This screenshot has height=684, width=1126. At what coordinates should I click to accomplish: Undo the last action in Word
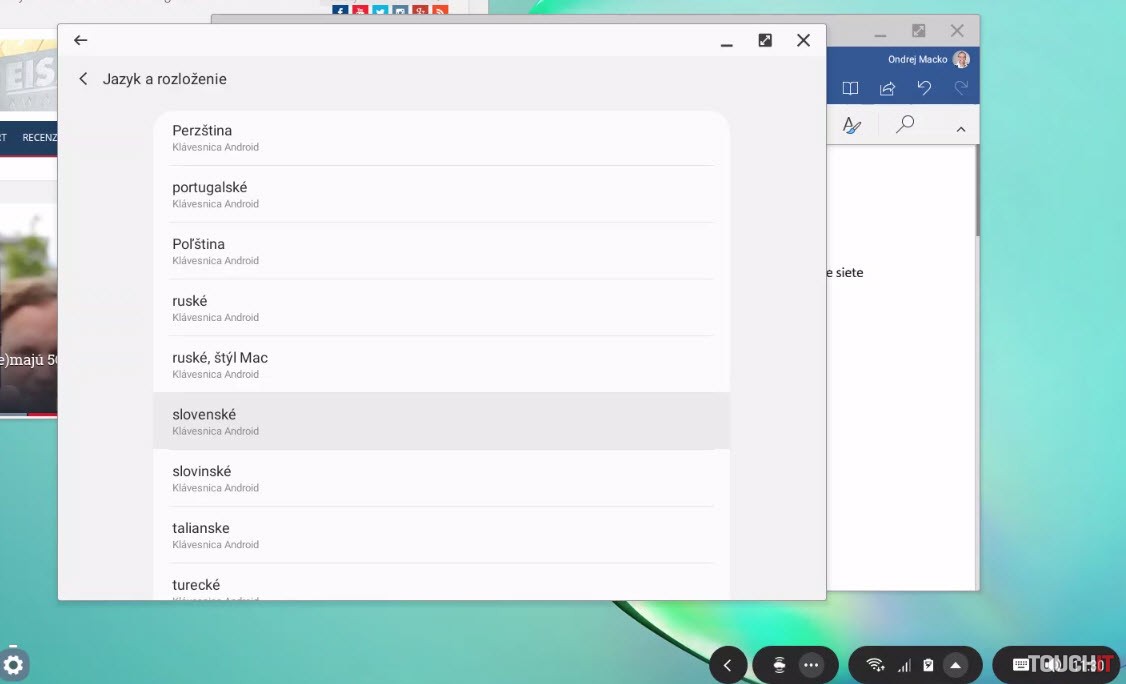[x=924, y=88]
